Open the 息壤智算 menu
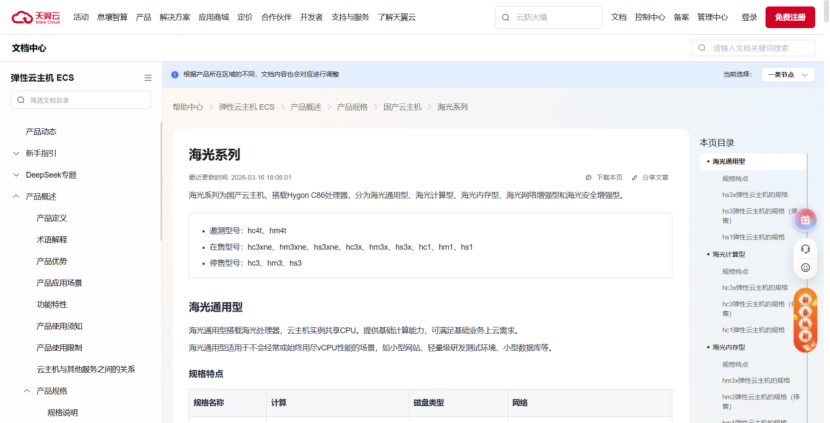830x423 pixels. 112,17
